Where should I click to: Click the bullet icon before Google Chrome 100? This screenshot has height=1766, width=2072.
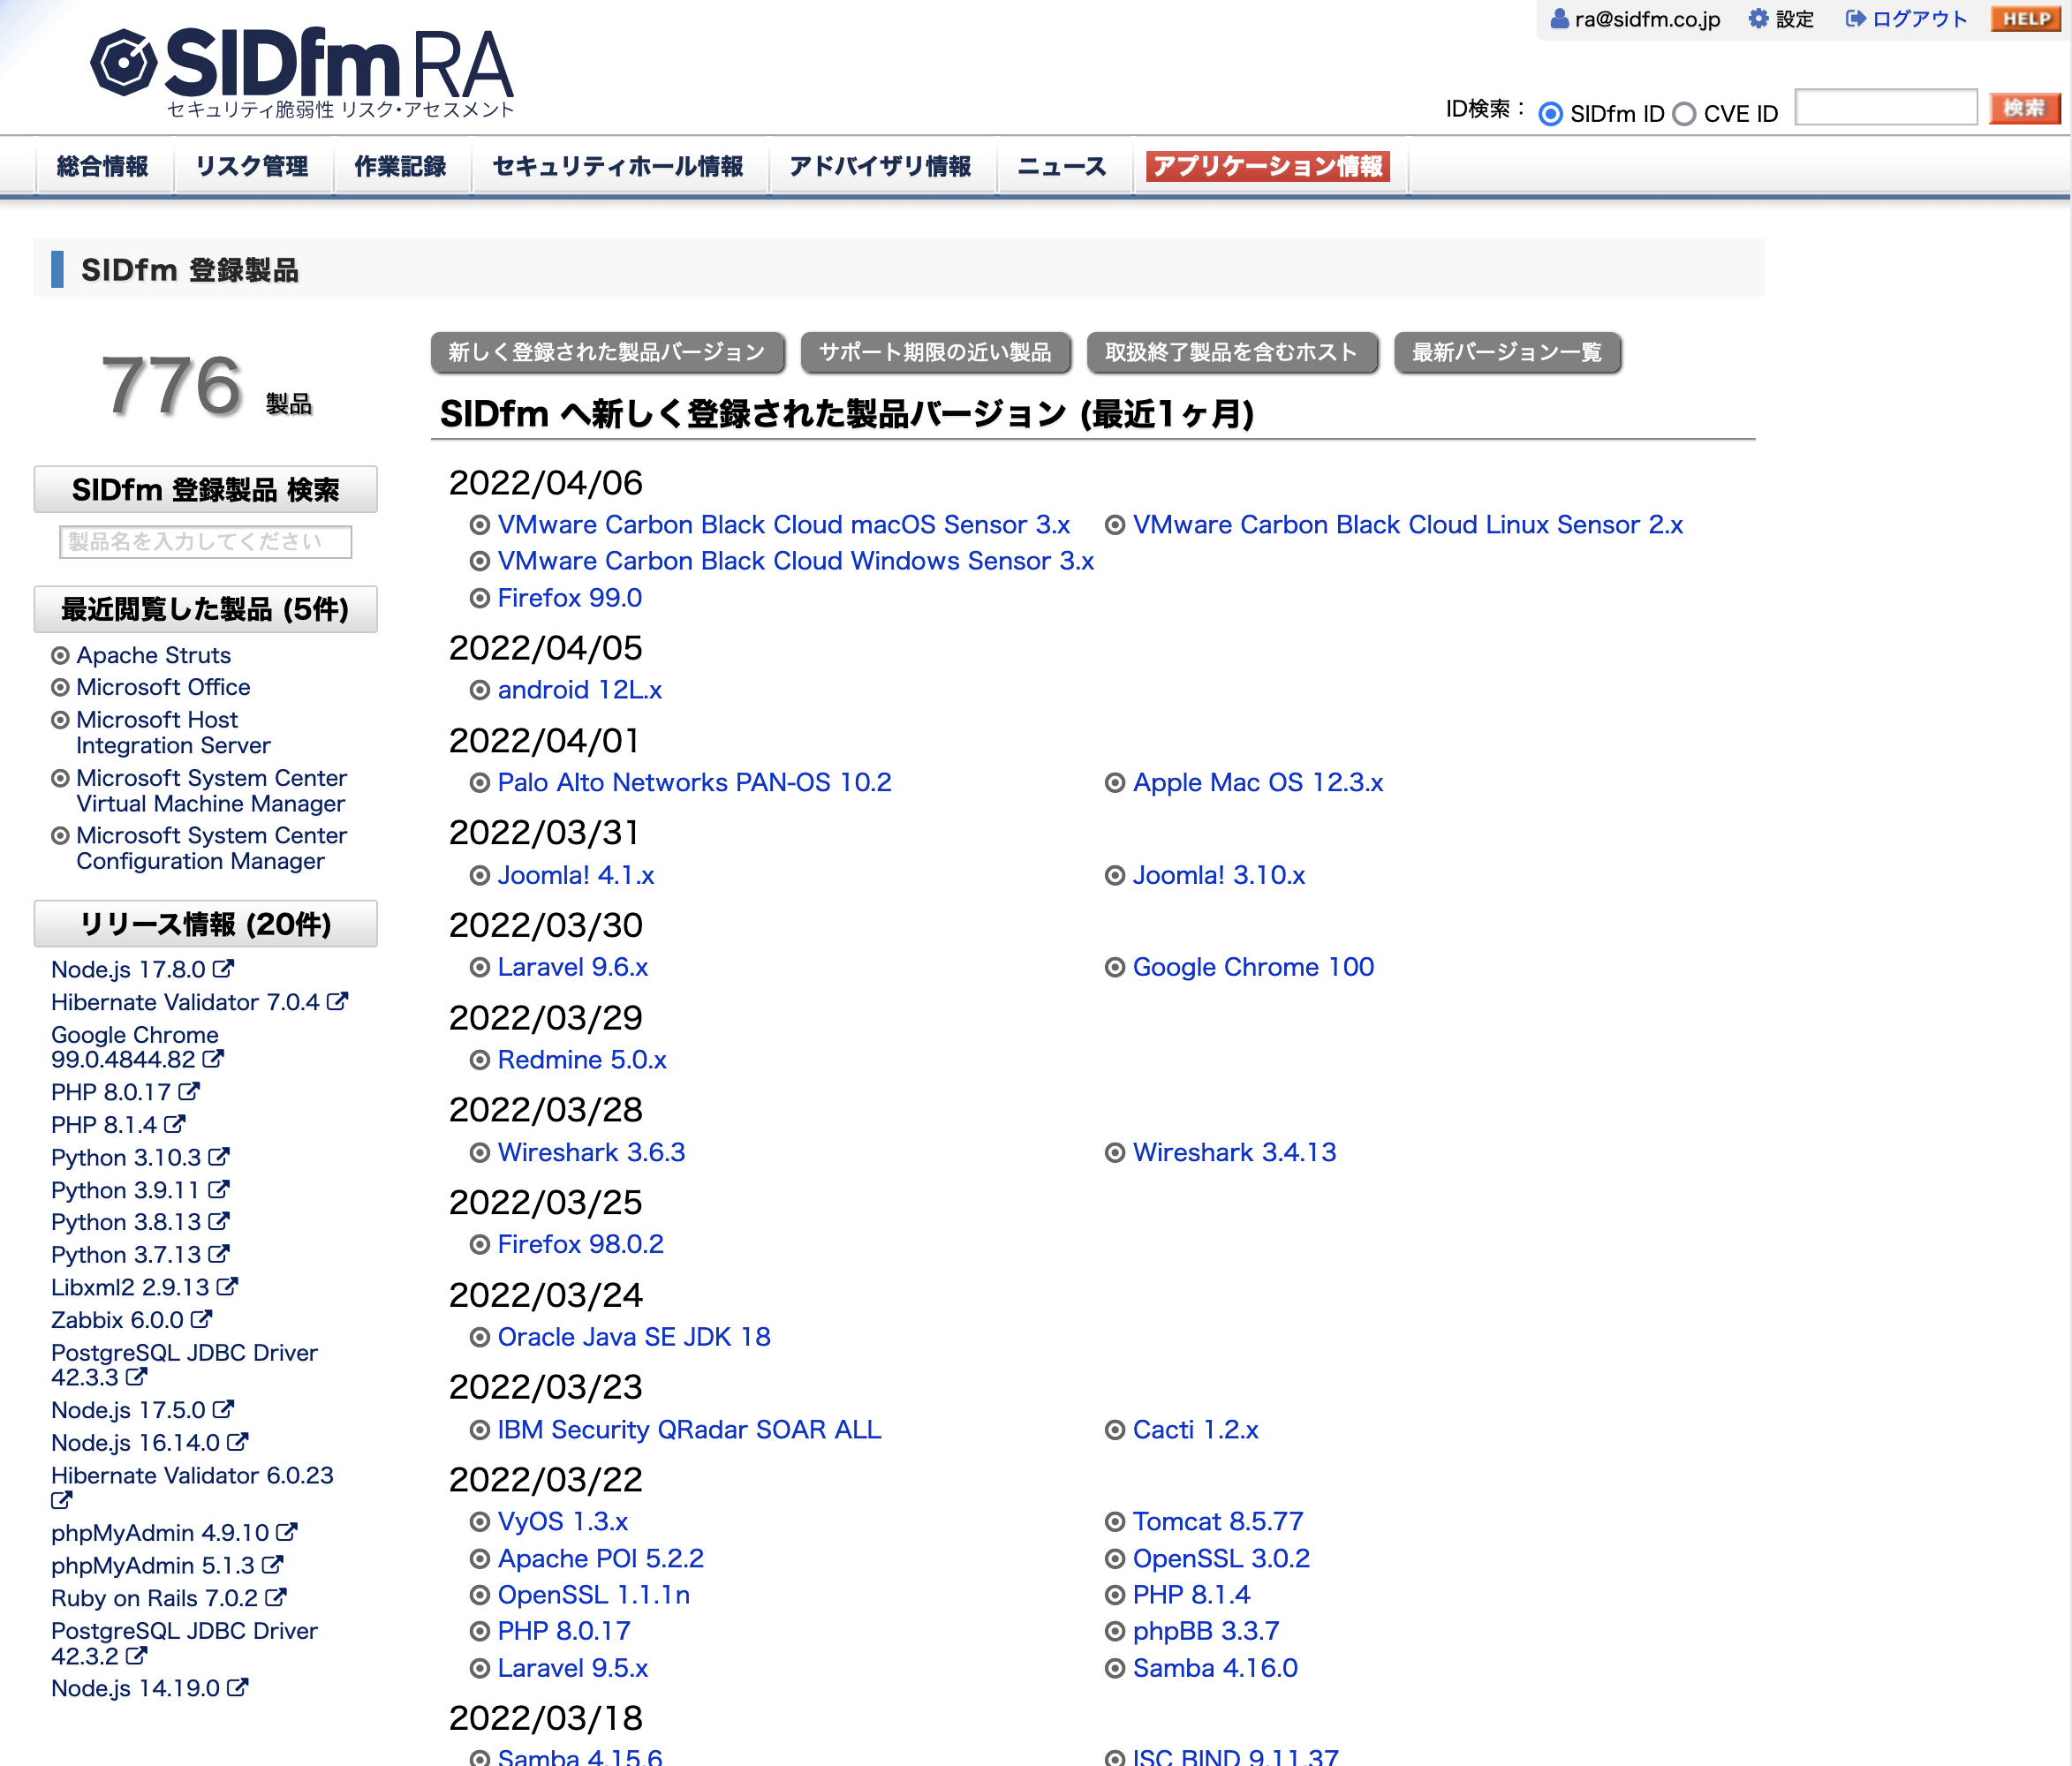(1115, 967)
